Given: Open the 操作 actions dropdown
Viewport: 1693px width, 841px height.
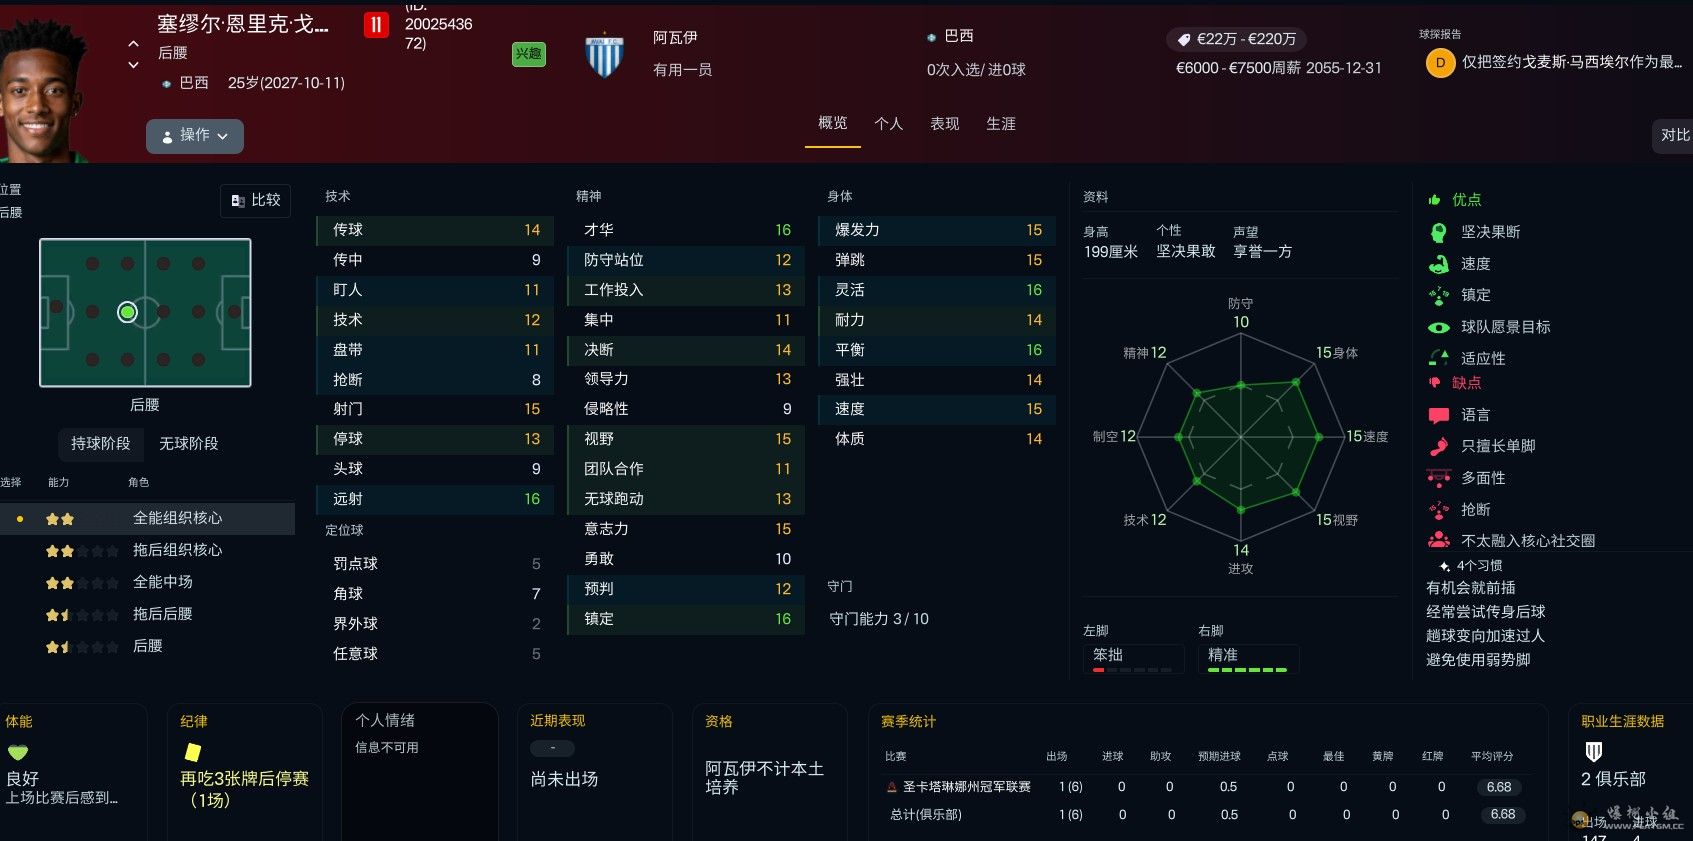Looking at the screenshot, I should (x=195, y=136).
